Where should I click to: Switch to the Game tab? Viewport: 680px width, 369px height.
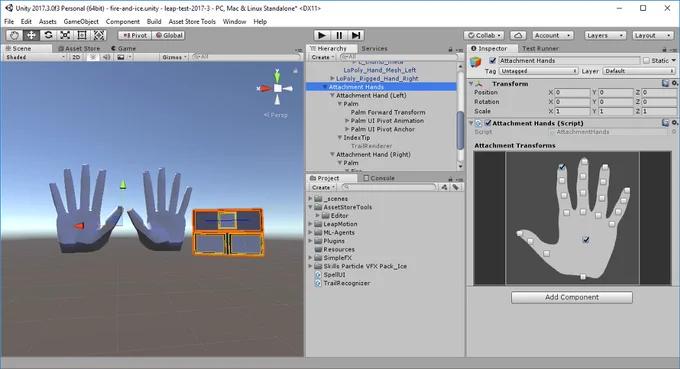click(x=124, y=49)
